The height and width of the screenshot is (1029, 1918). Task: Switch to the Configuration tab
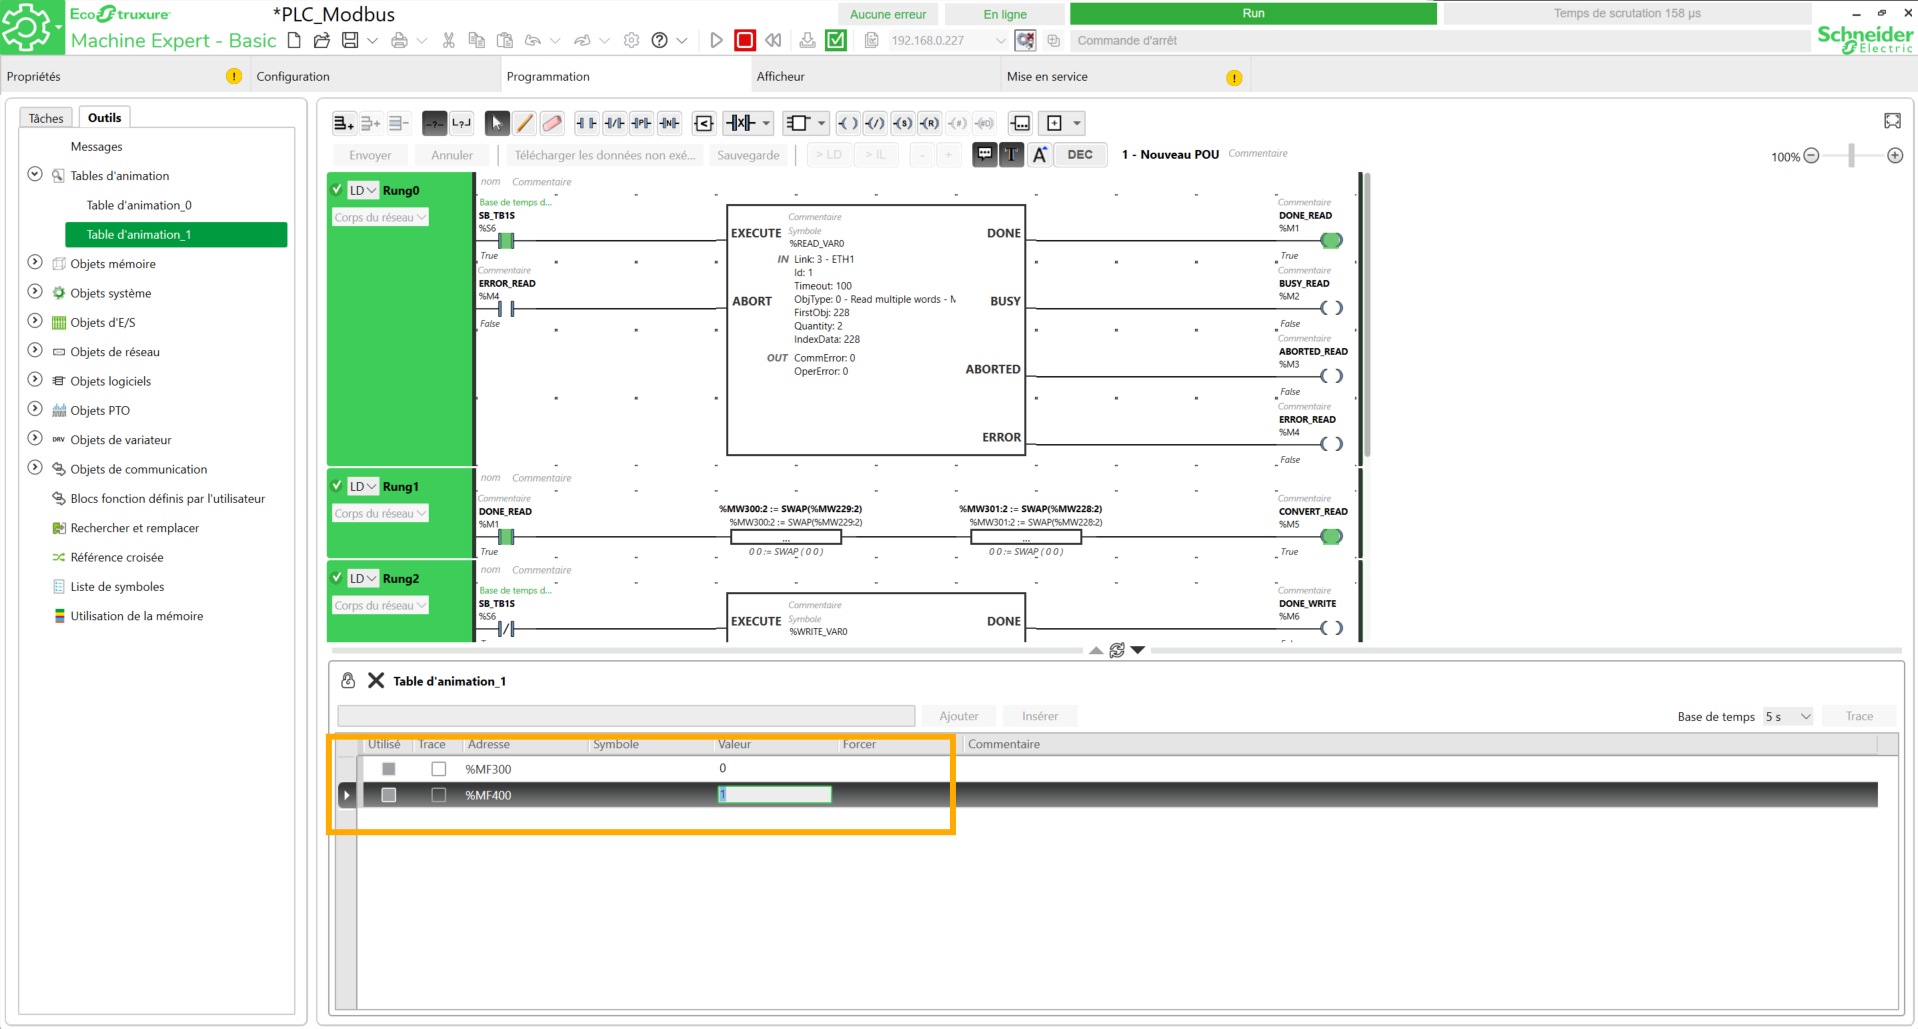[293, 76]
